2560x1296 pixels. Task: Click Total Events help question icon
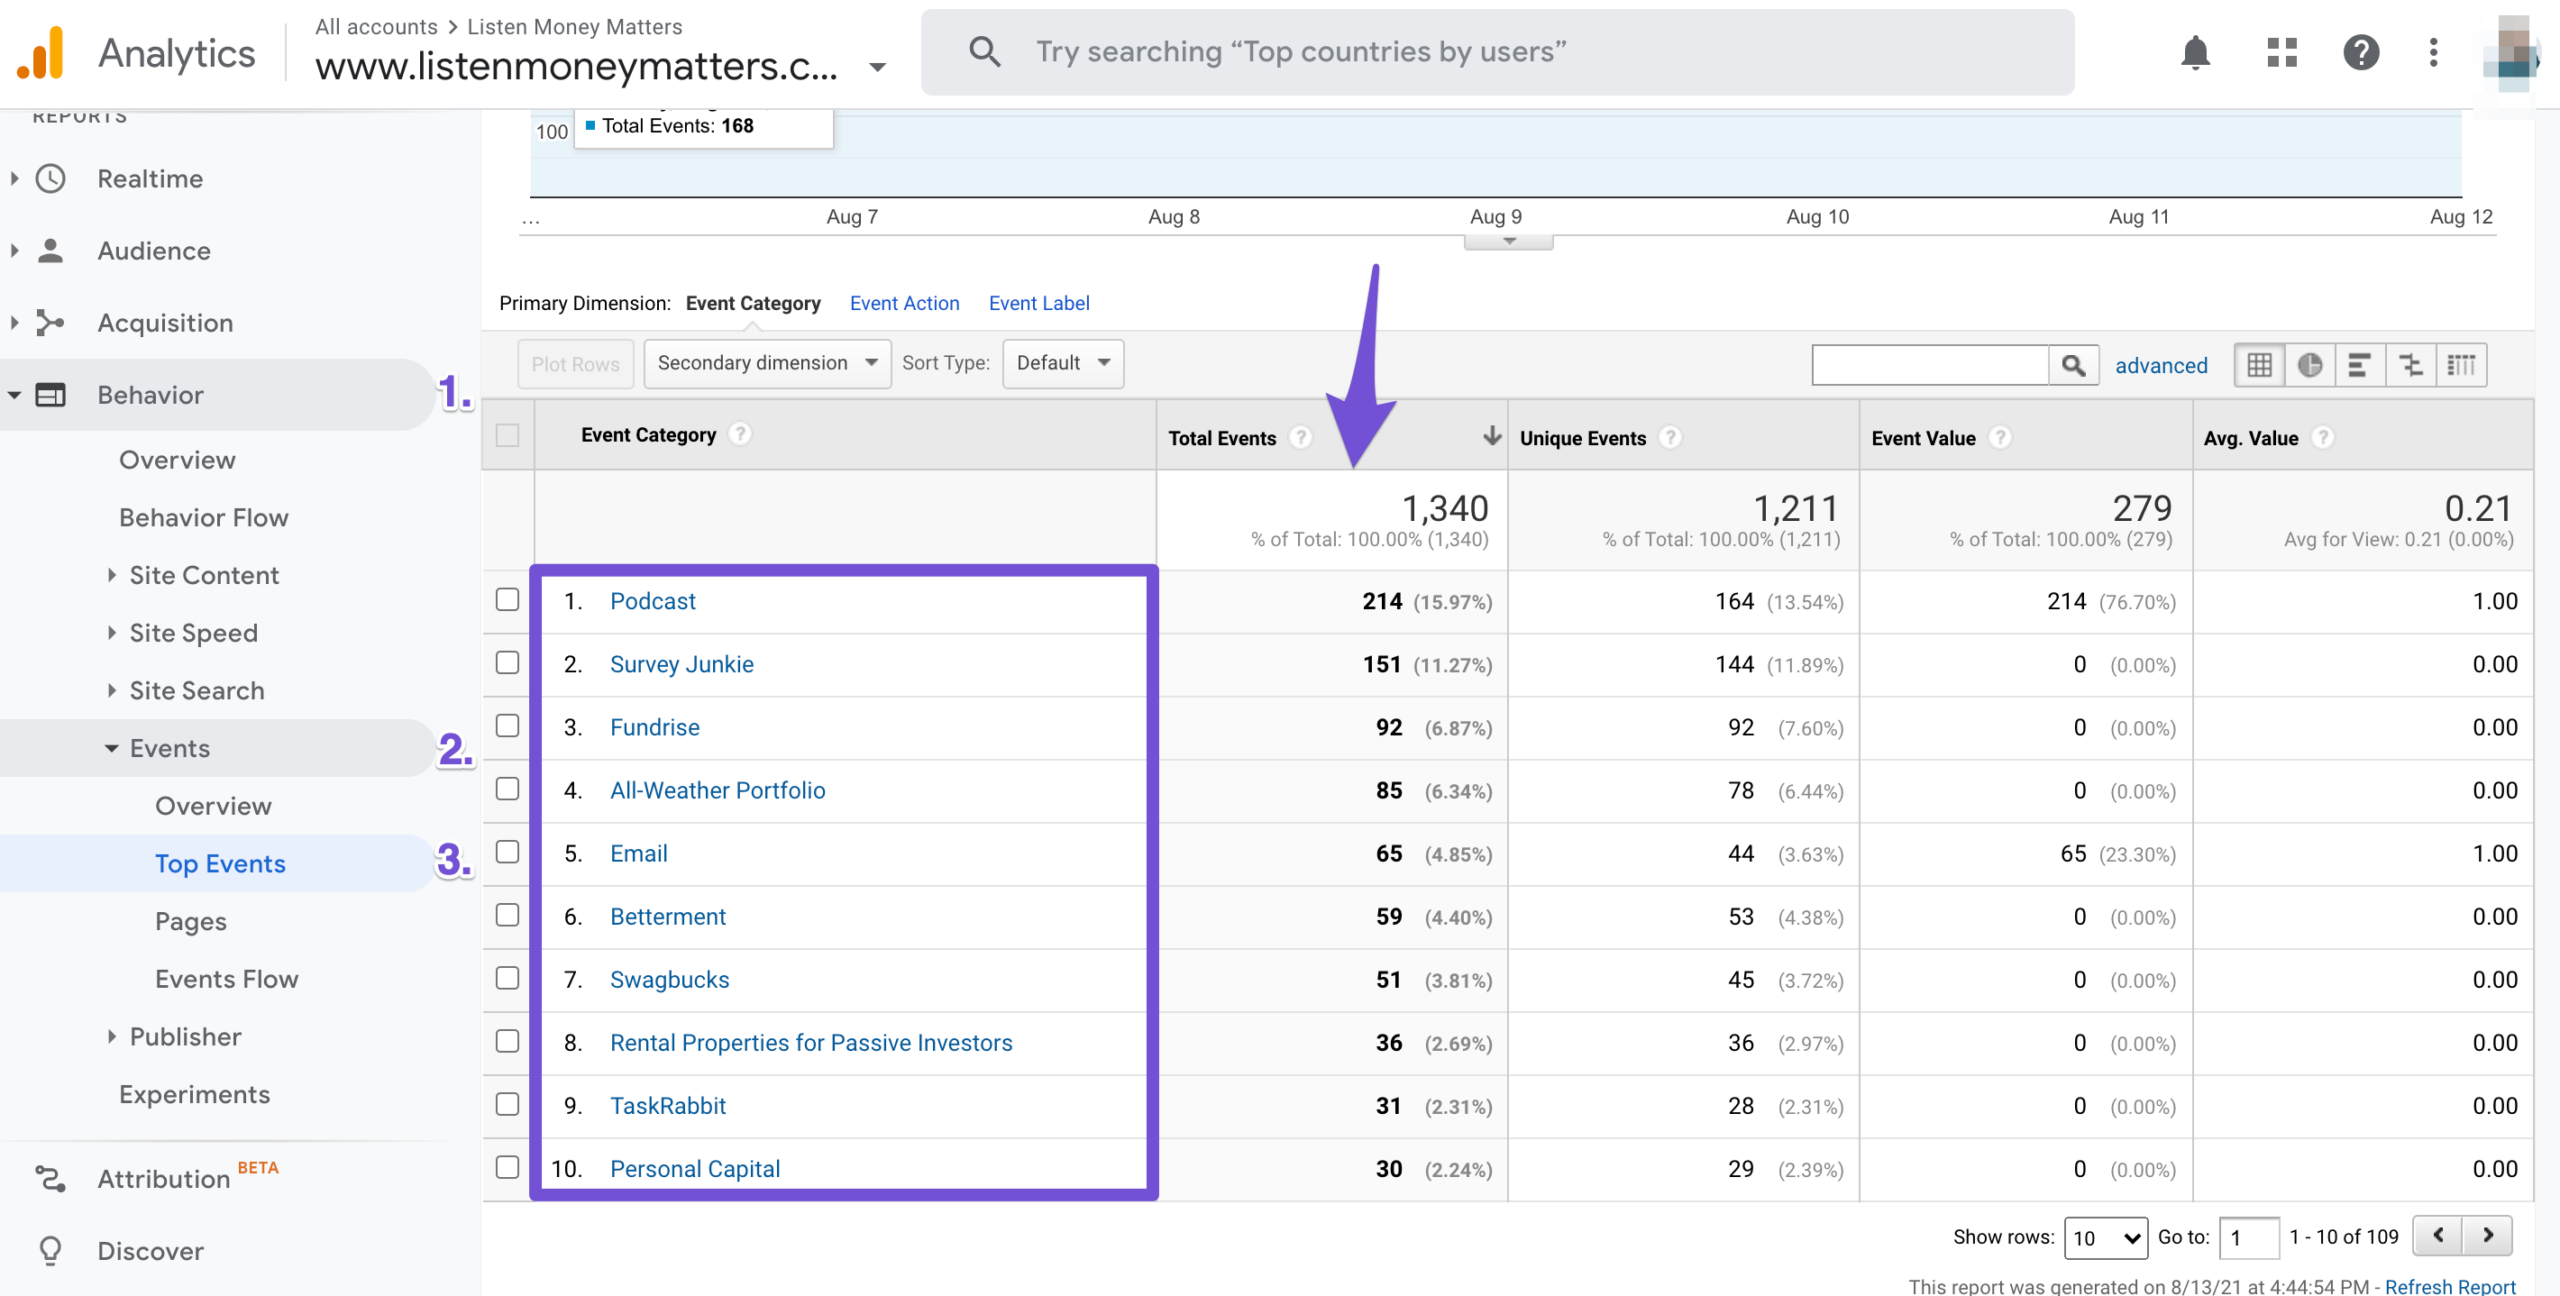1300,437
